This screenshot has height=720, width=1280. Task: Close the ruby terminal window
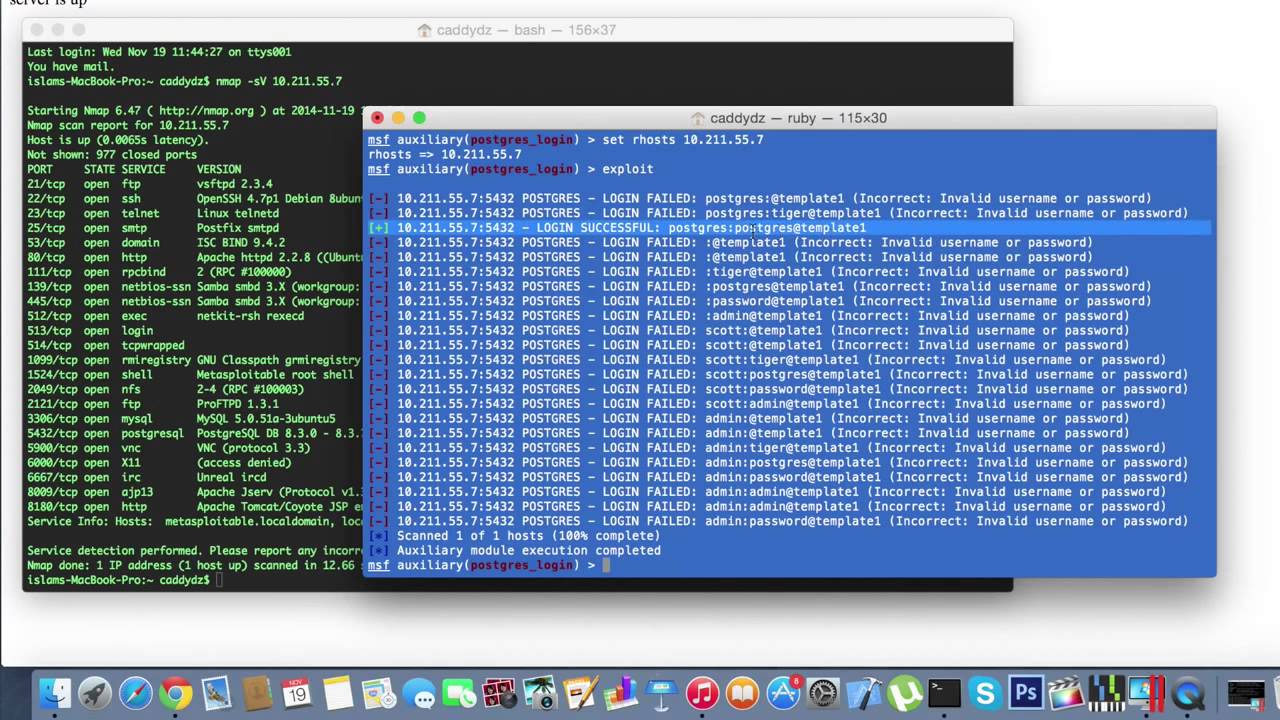click(377, 118)
